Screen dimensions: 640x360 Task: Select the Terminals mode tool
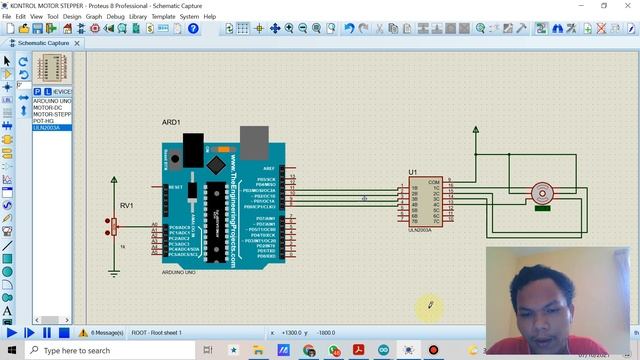(x=7, y=153)
